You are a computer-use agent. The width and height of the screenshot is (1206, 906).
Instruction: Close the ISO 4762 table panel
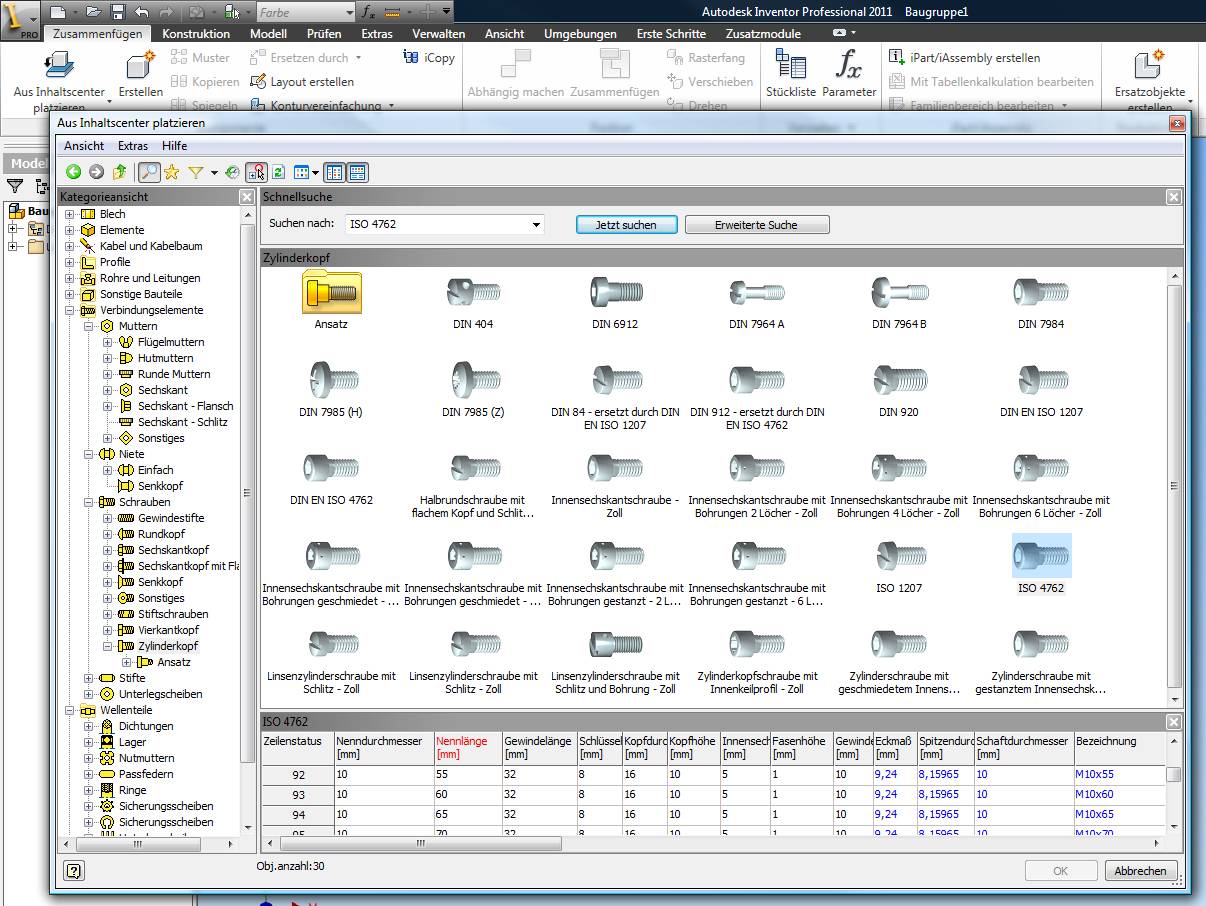click(x=1174, y=721)
